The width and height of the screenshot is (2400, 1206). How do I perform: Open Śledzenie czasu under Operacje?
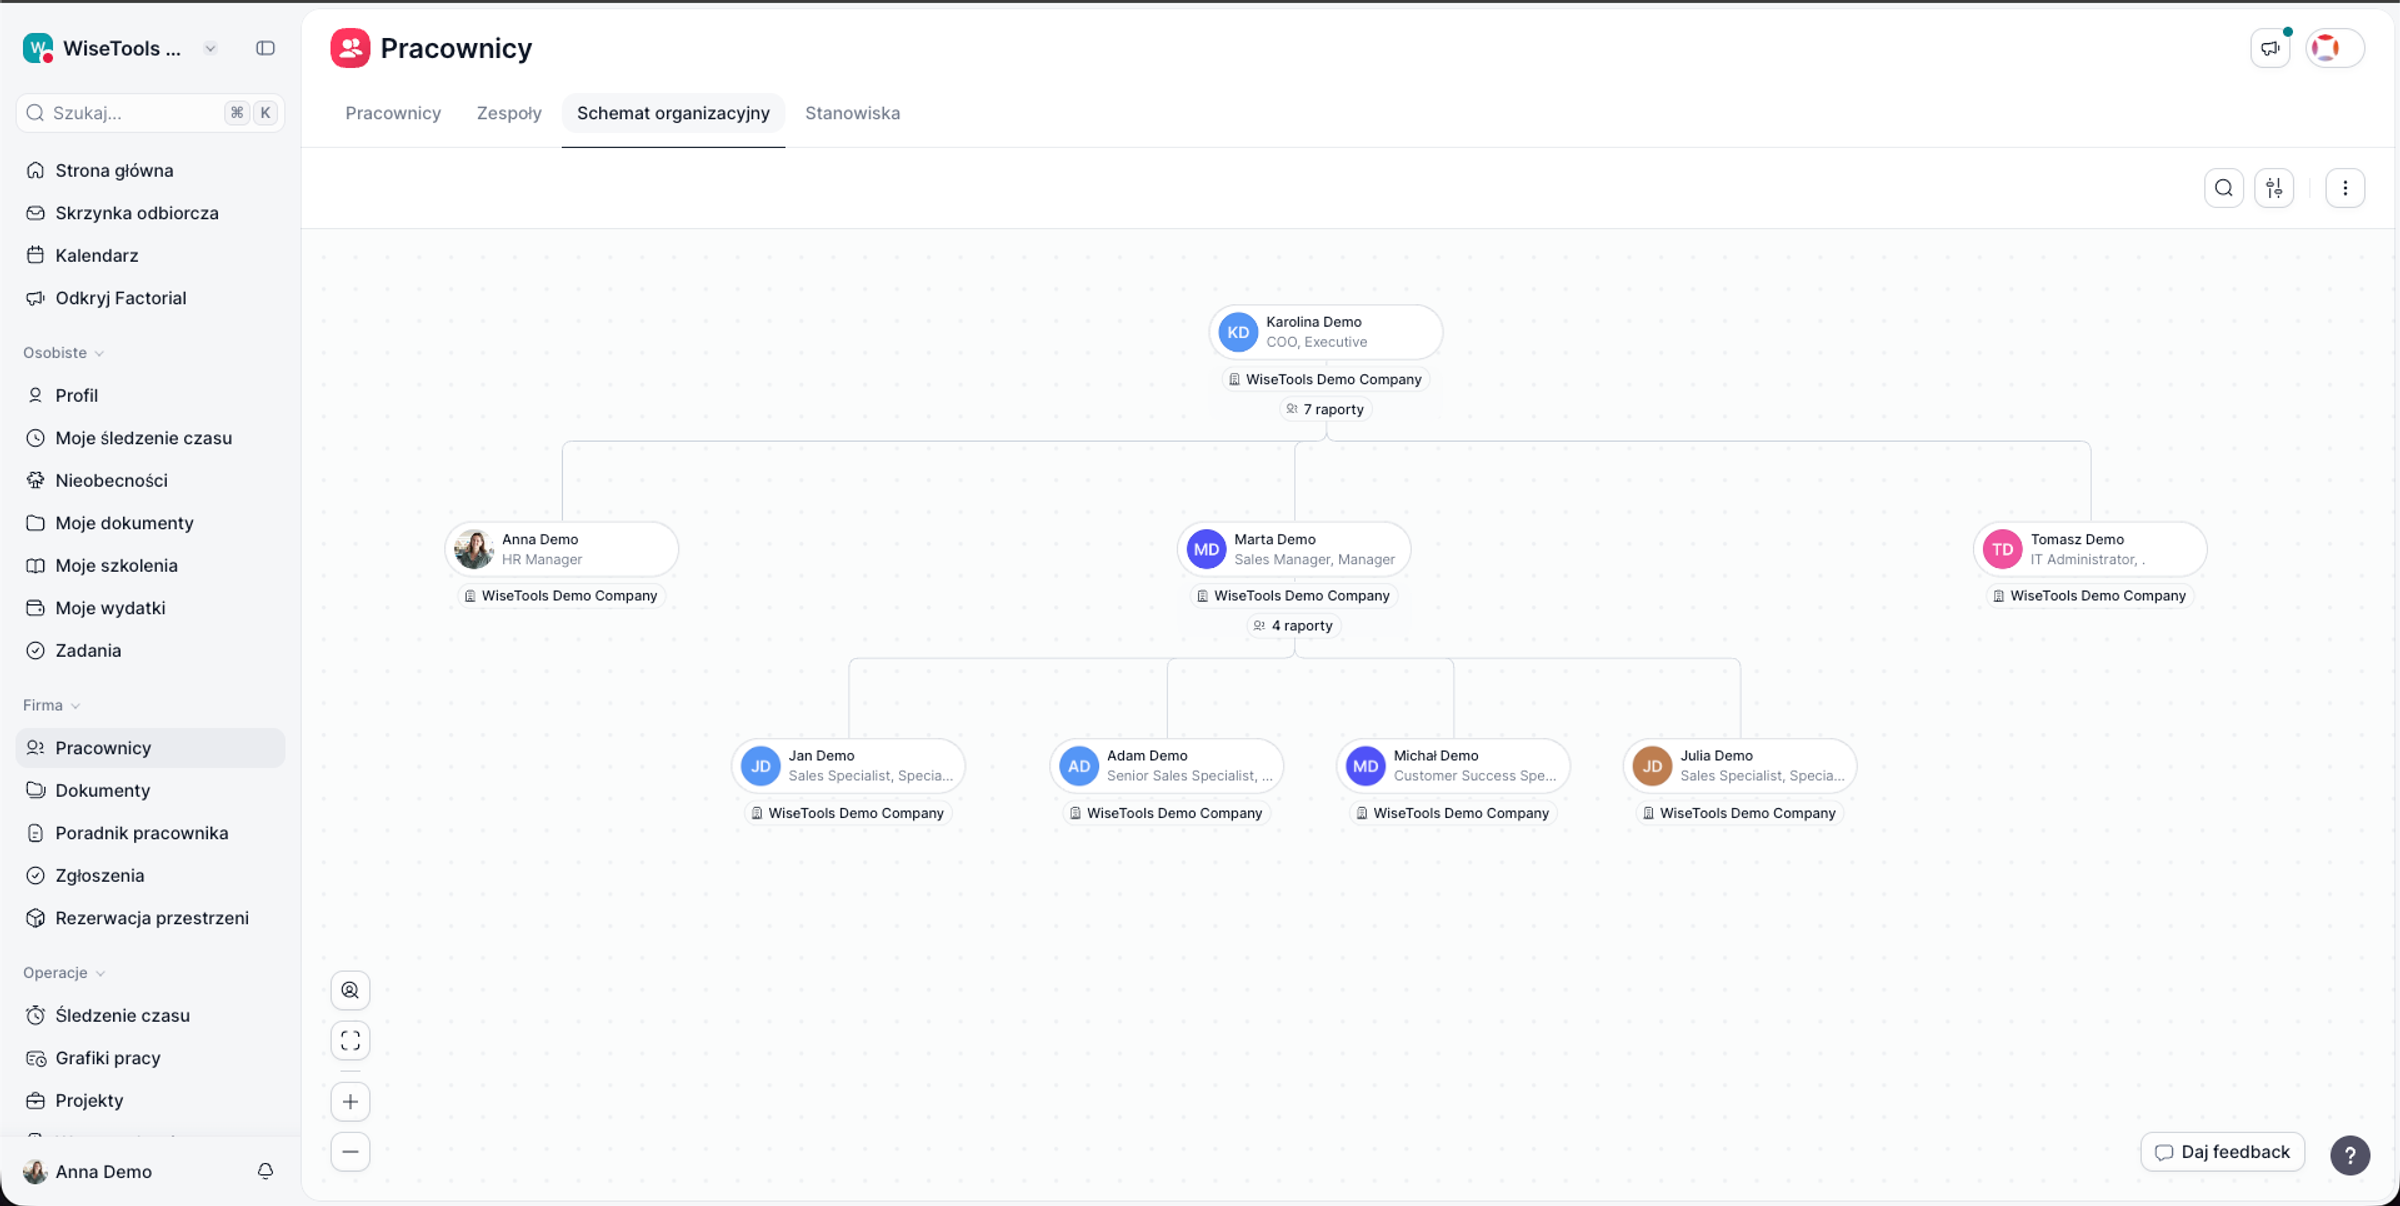150,1015
